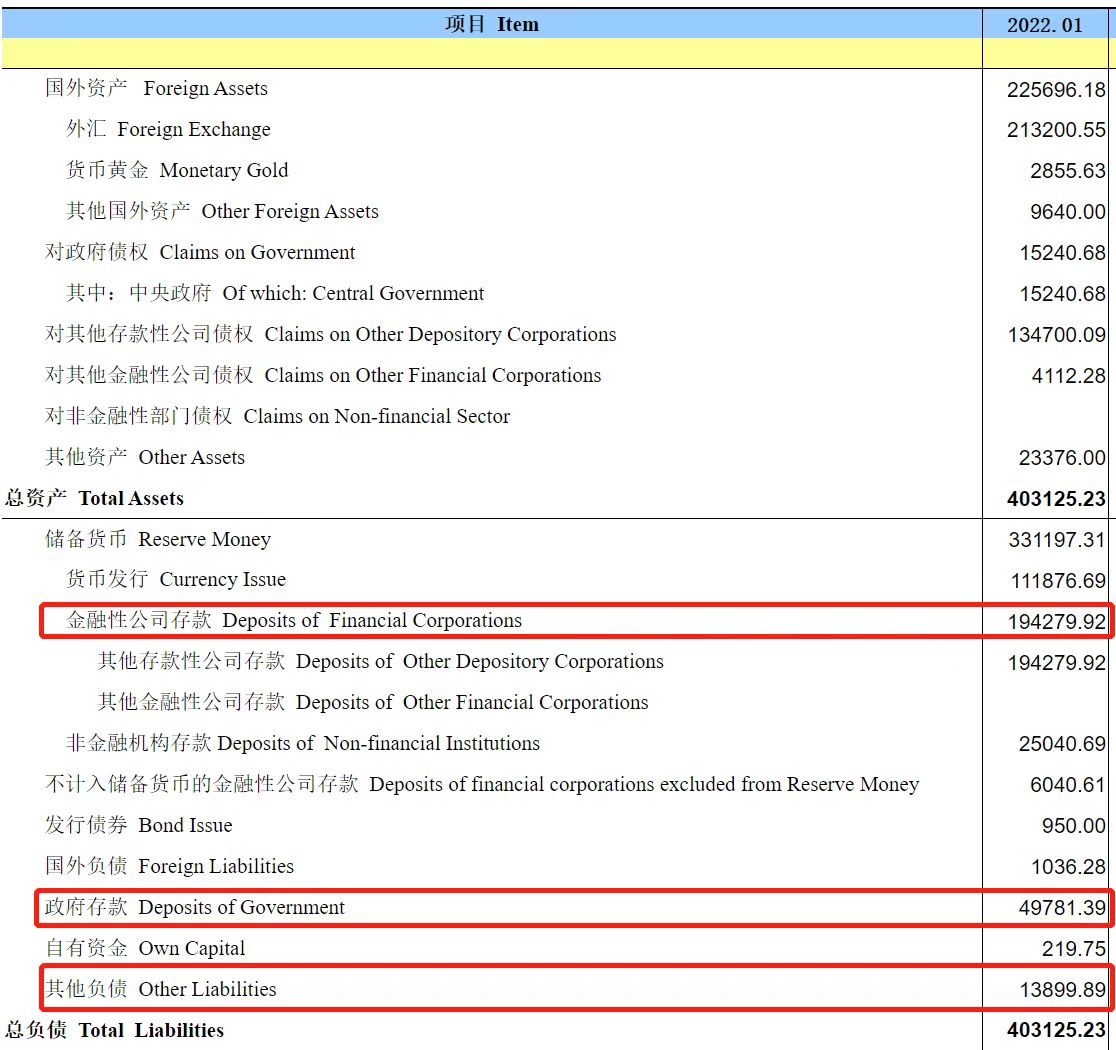
Task: Select the value 25040.69
Action: 1062,744
